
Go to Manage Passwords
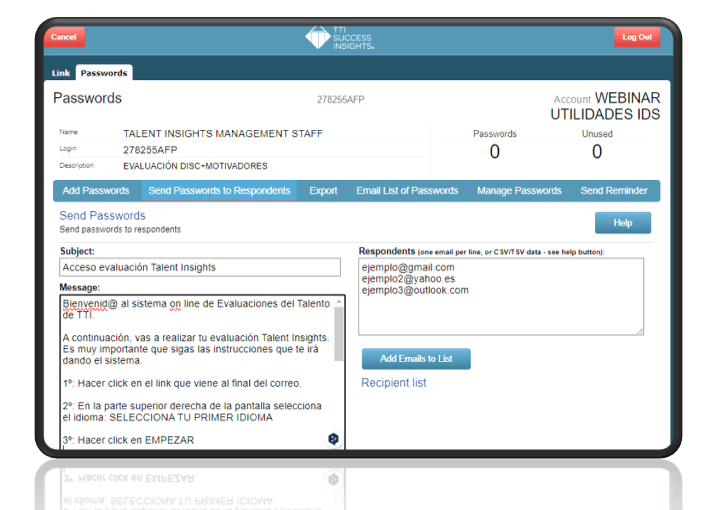(519, 191)
